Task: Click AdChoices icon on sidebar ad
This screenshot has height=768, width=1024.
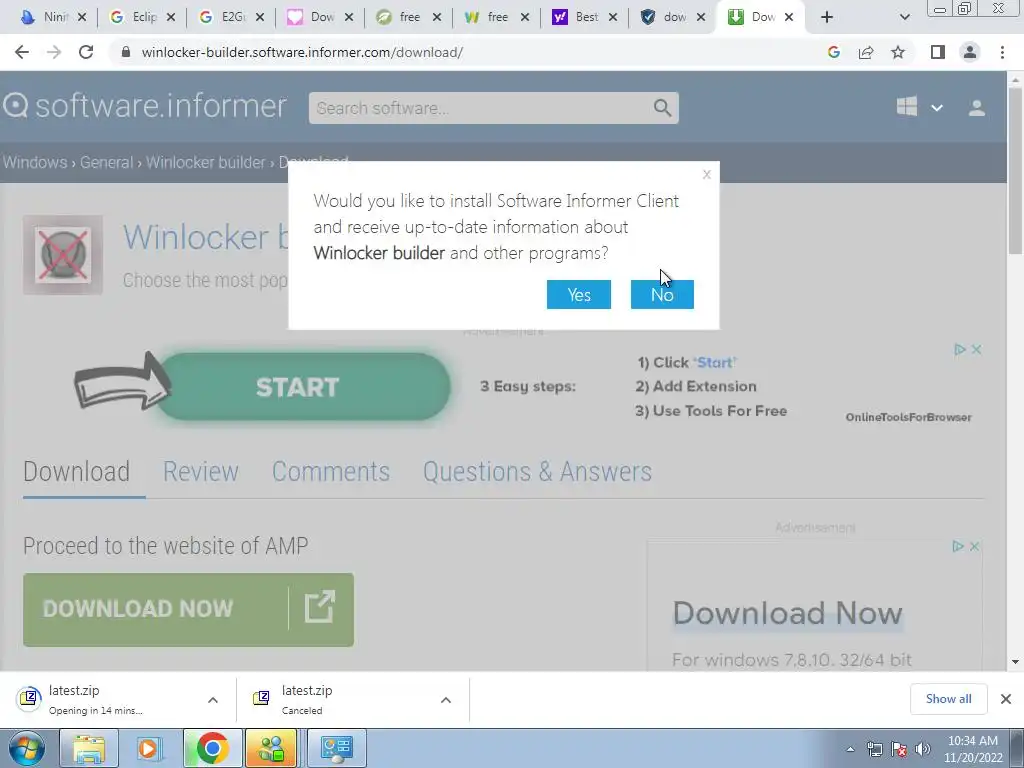Action: [957, 546]
